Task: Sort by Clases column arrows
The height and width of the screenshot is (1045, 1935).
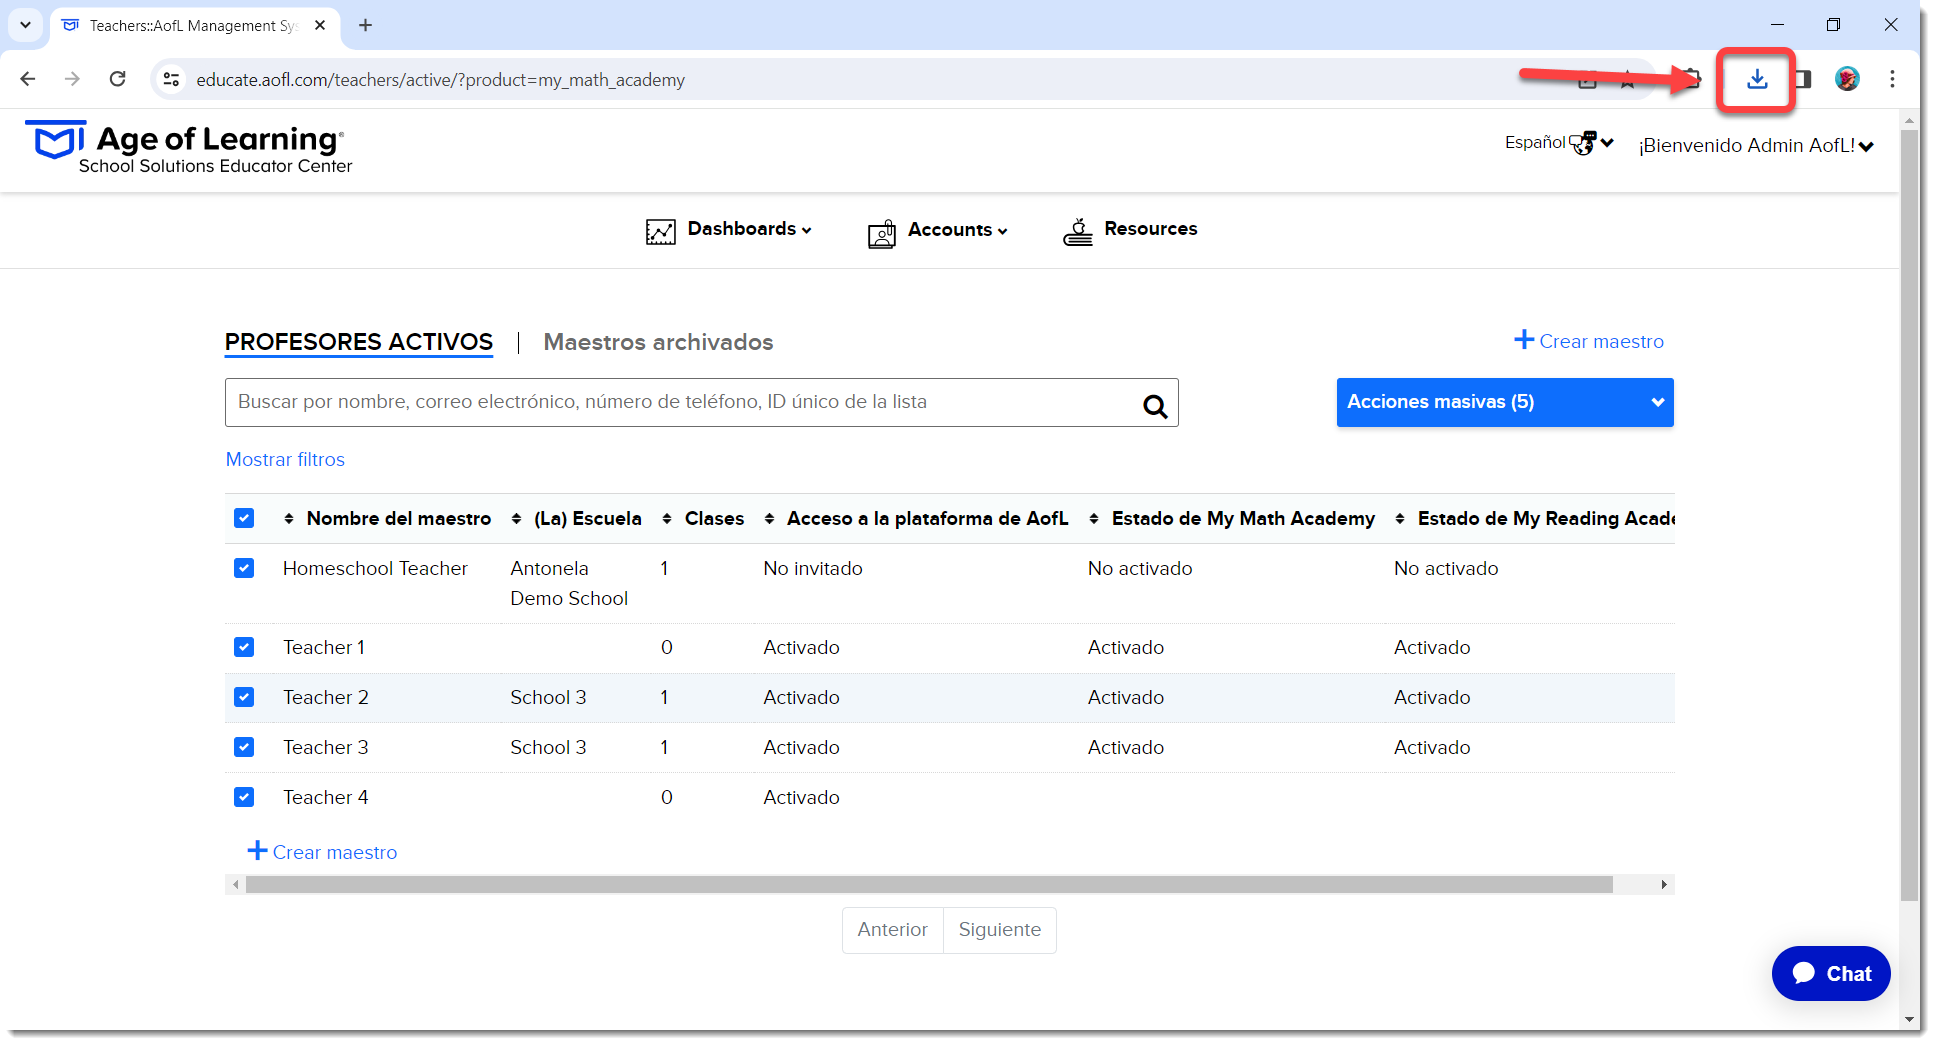Action: point(667,519)
